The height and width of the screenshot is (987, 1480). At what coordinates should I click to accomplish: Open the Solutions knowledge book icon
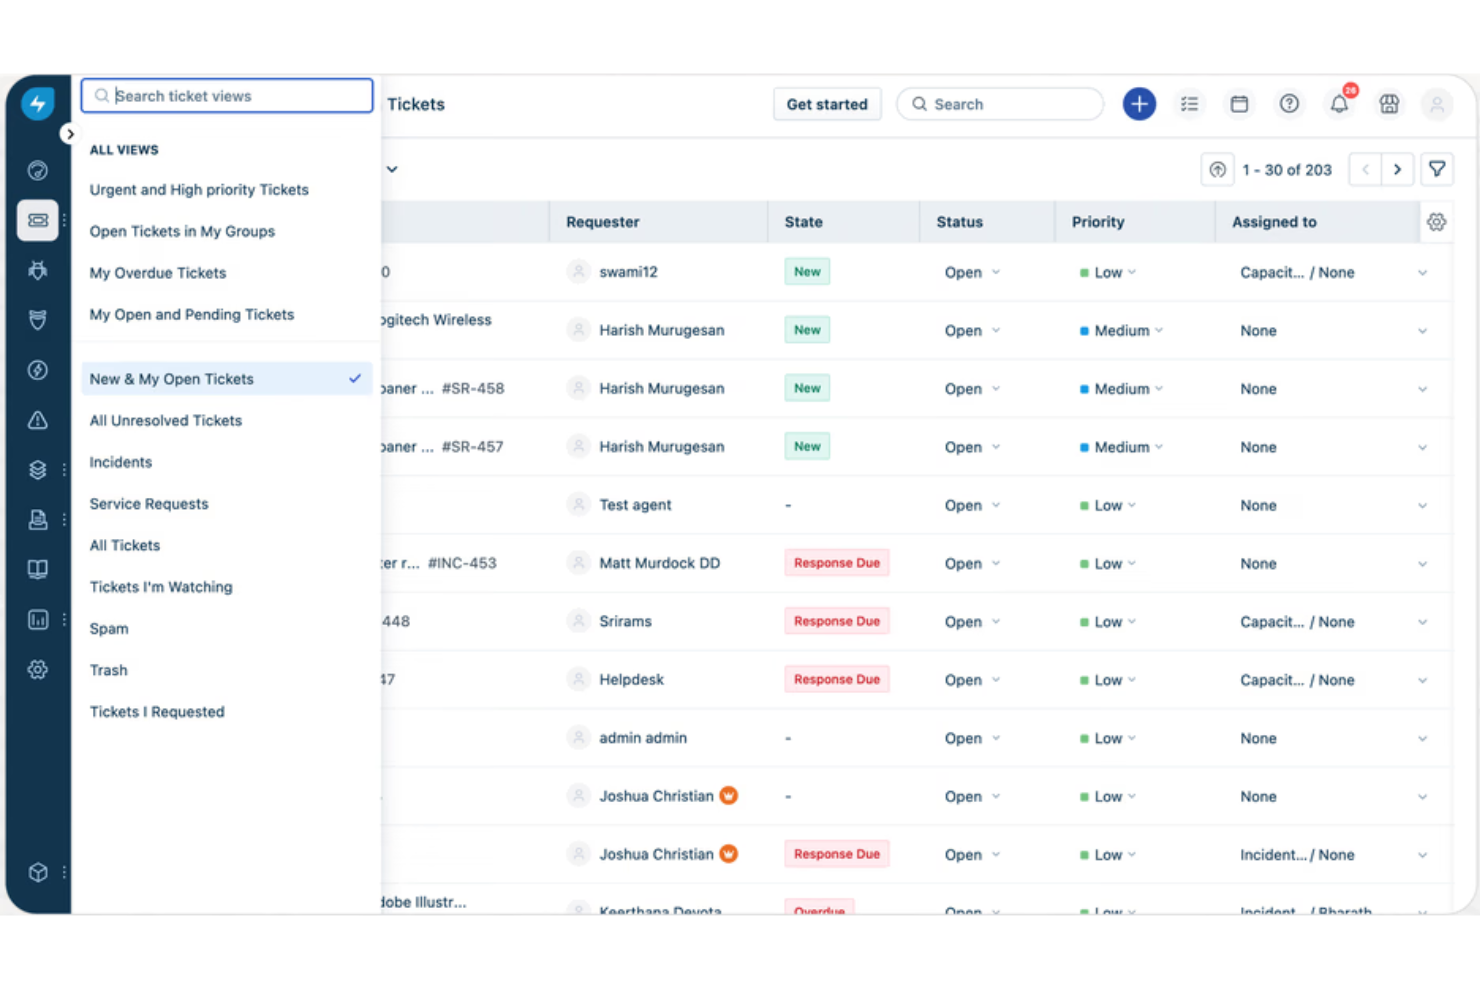(38, 568)
